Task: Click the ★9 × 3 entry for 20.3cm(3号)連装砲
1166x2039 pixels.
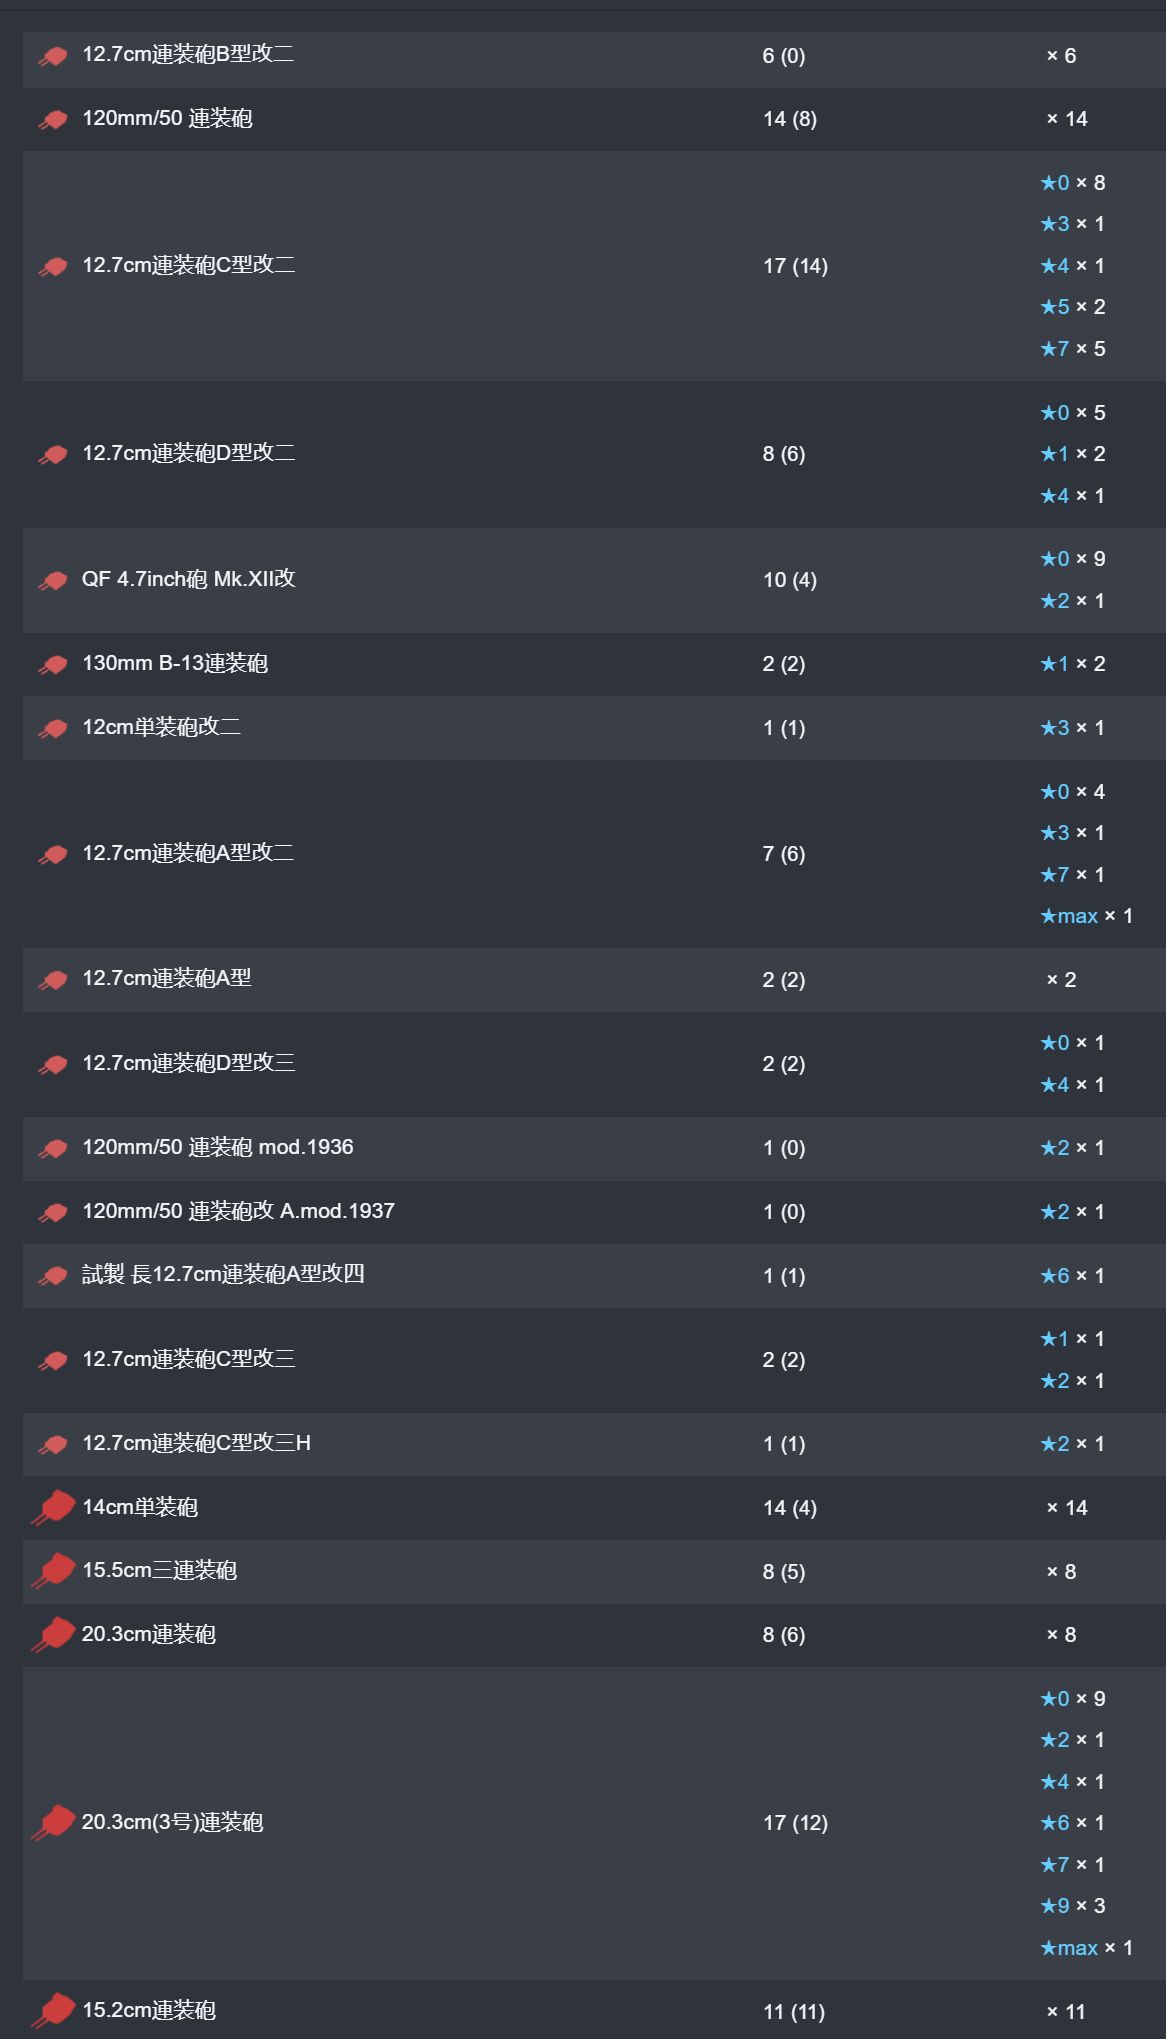Action: [1072, 1906]
